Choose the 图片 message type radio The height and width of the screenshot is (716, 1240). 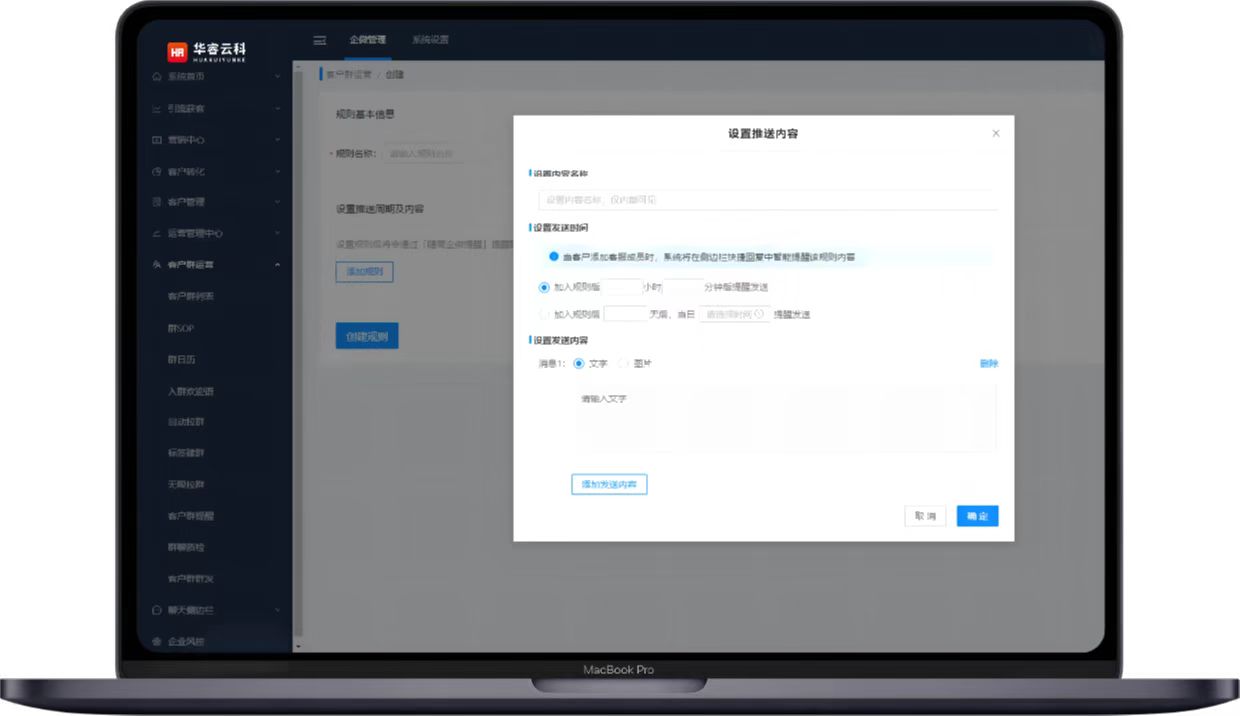pos(624,364)
